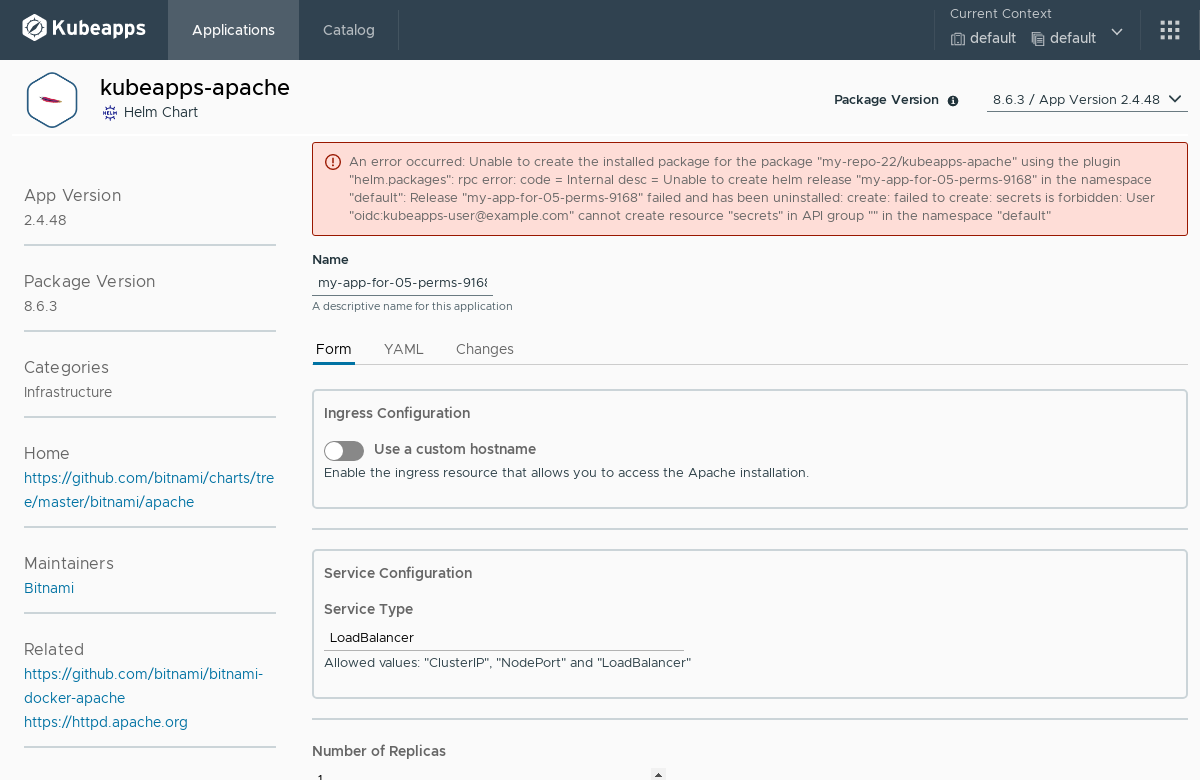
Task: Click Package Version value 8.6.3
Action: 41,306
